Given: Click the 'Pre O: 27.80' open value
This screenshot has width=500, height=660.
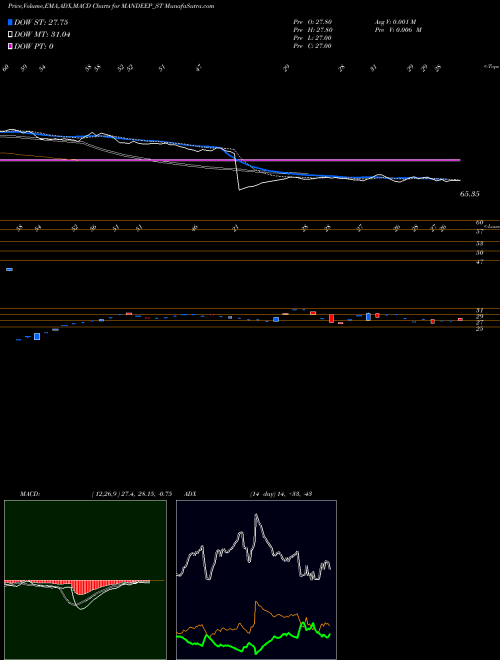Looking at the screenshot, I should point(313,21).
